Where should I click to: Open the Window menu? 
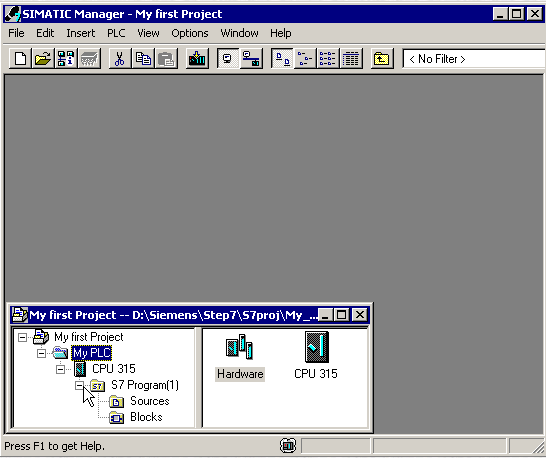(x=239, y=33)
